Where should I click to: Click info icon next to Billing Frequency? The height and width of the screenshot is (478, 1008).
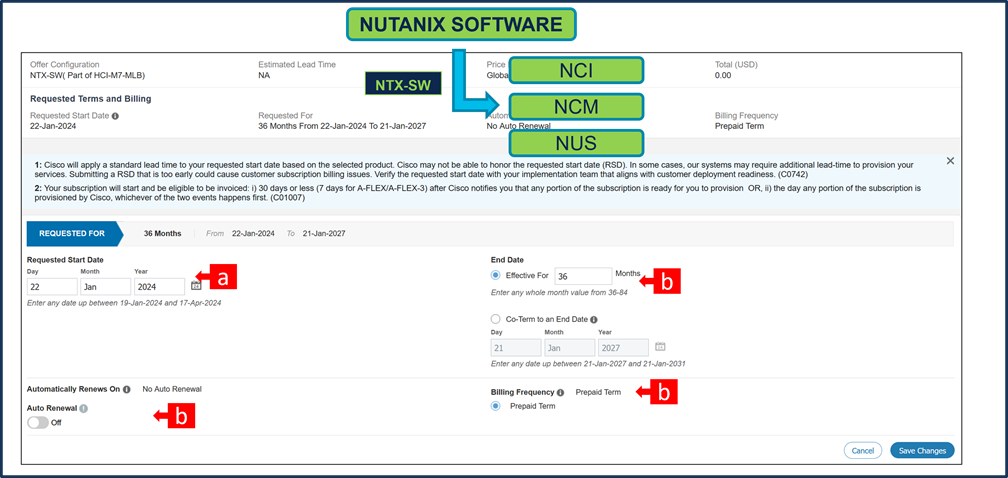click(561, 393)
